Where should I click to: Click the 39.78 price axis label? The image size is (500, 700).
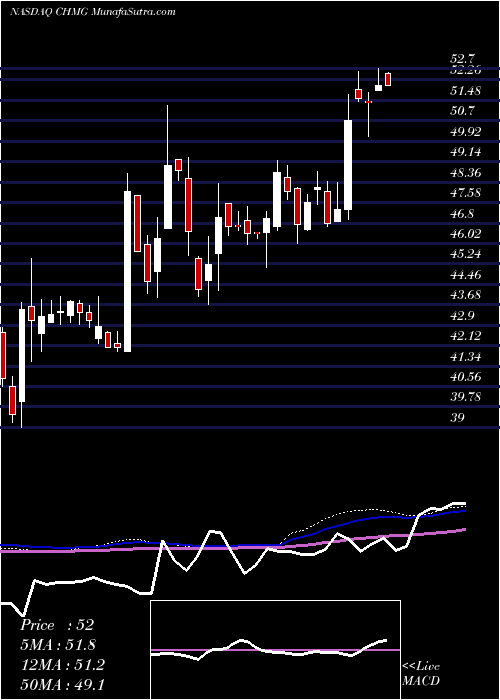pyautogui.click(x=466, y=397)
